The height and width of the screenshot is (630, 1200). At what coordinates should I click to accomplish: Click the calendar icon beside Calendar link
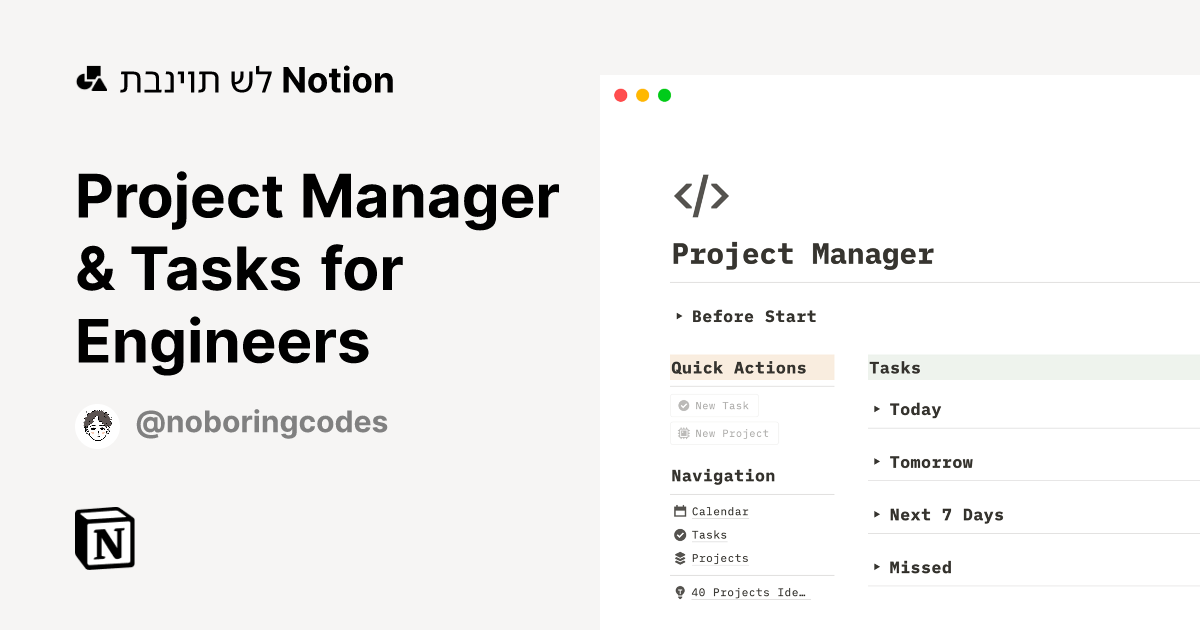(x=679, y=511)
